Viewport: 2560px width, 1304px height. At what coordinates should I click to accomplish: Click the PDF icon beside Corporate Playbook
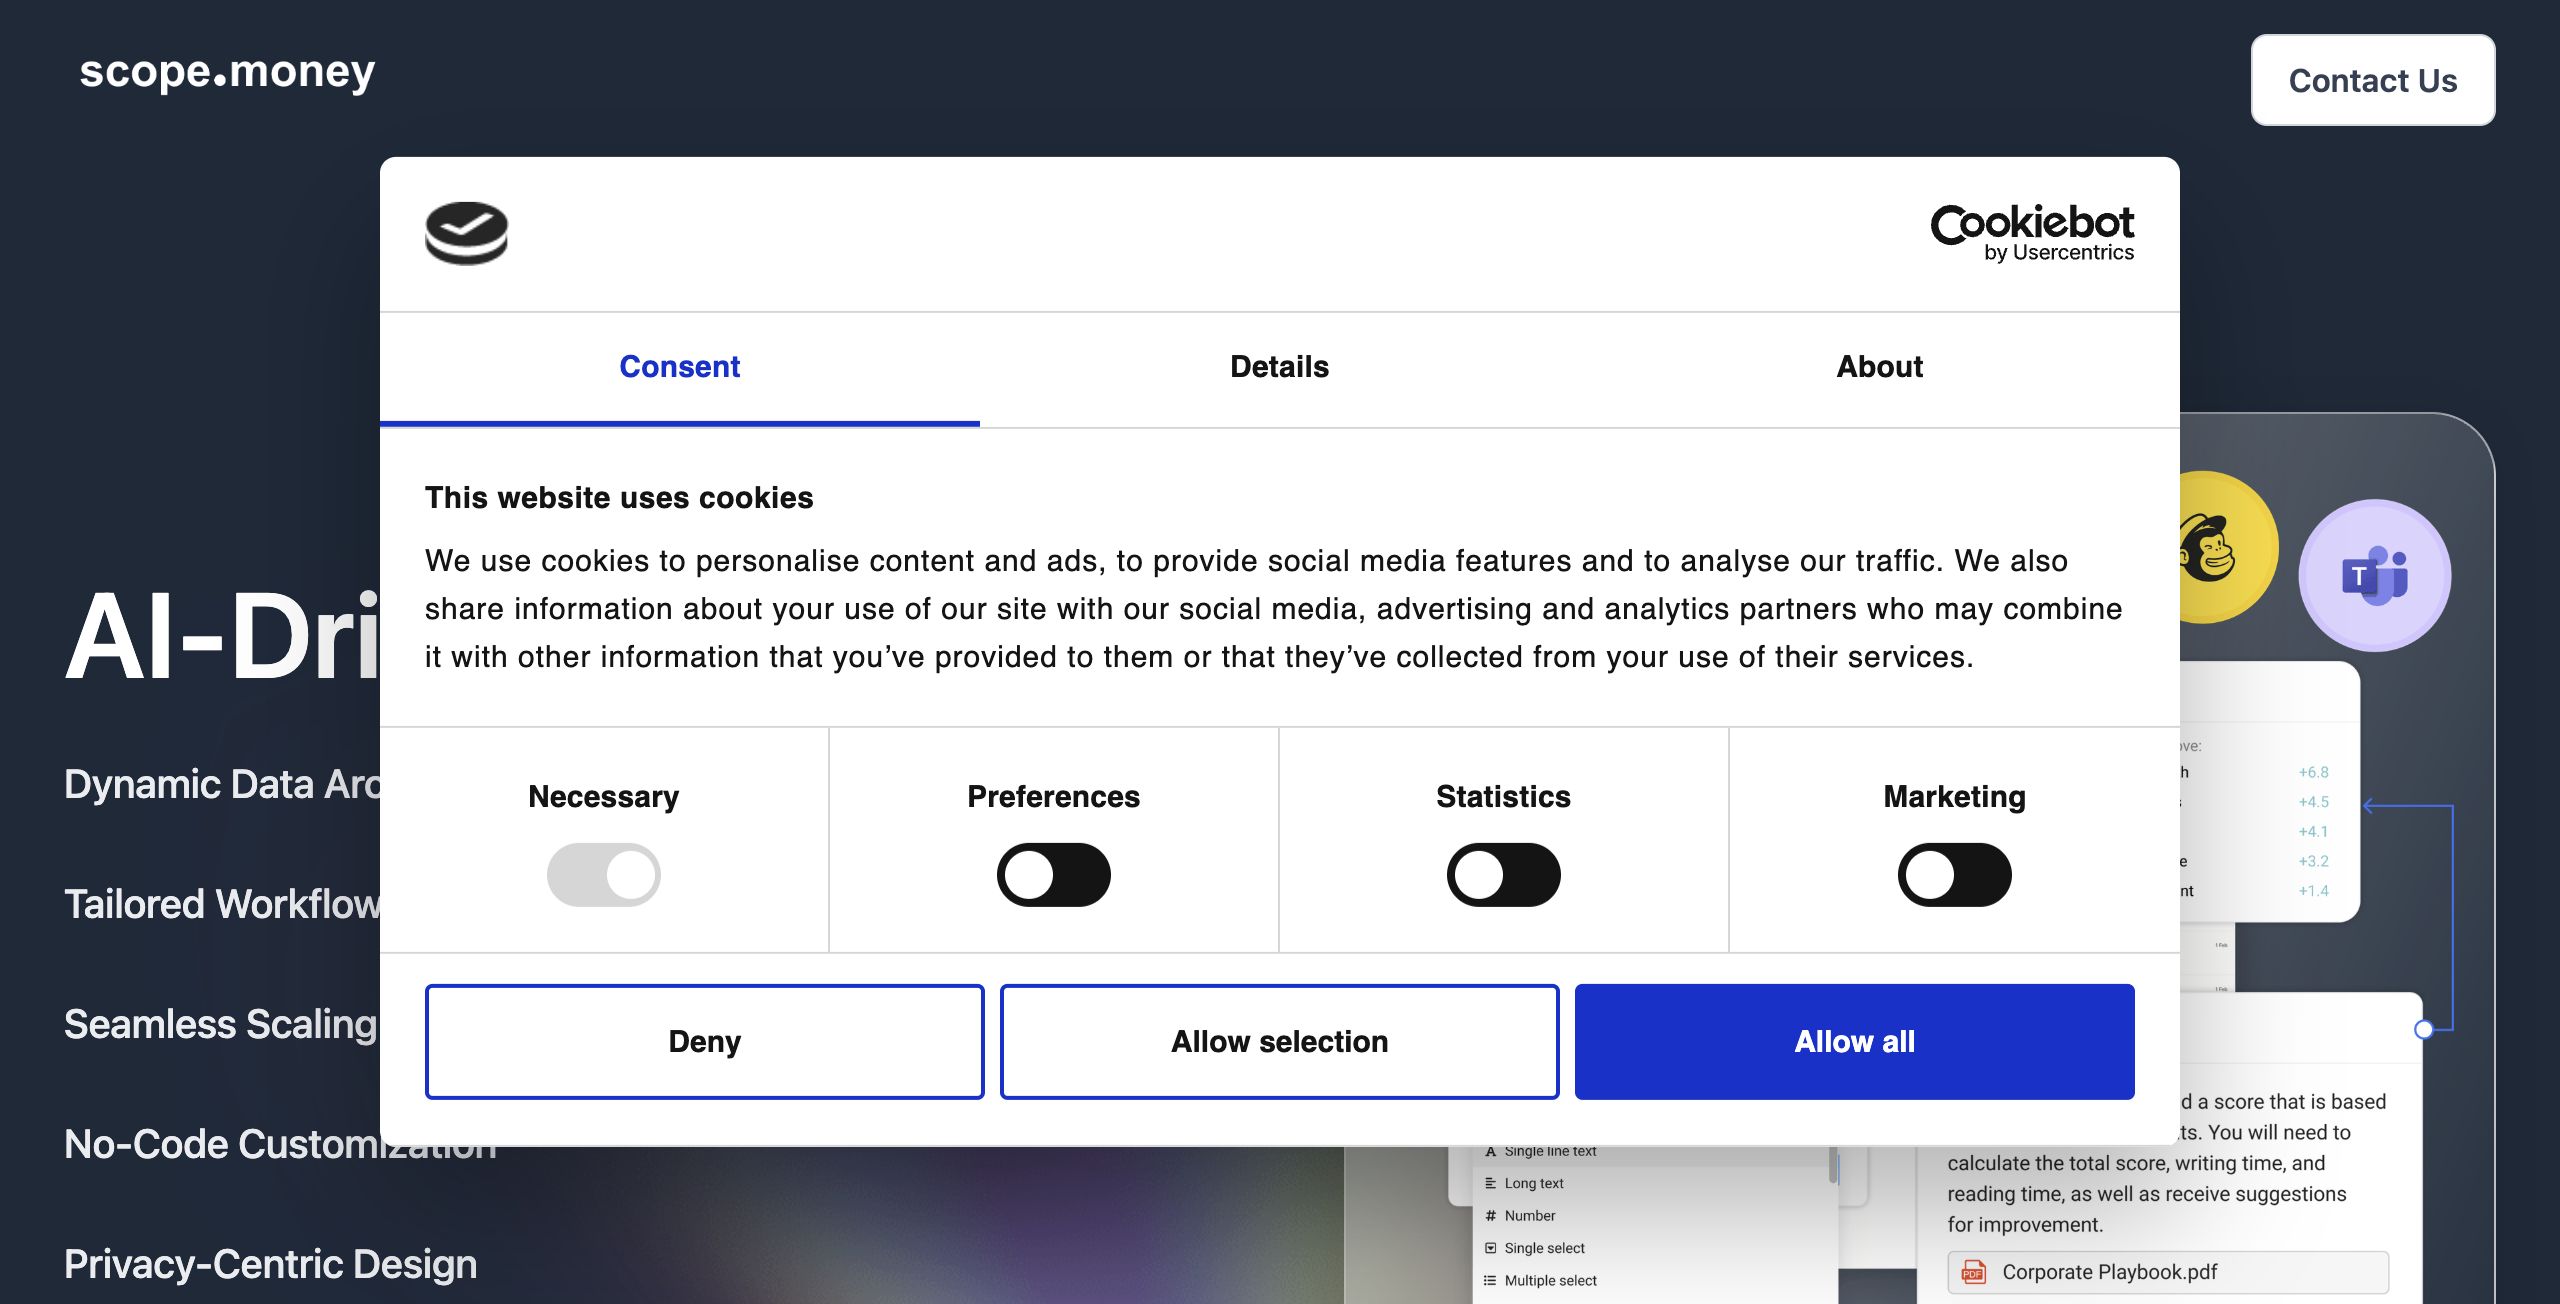pos(1973,1272)
